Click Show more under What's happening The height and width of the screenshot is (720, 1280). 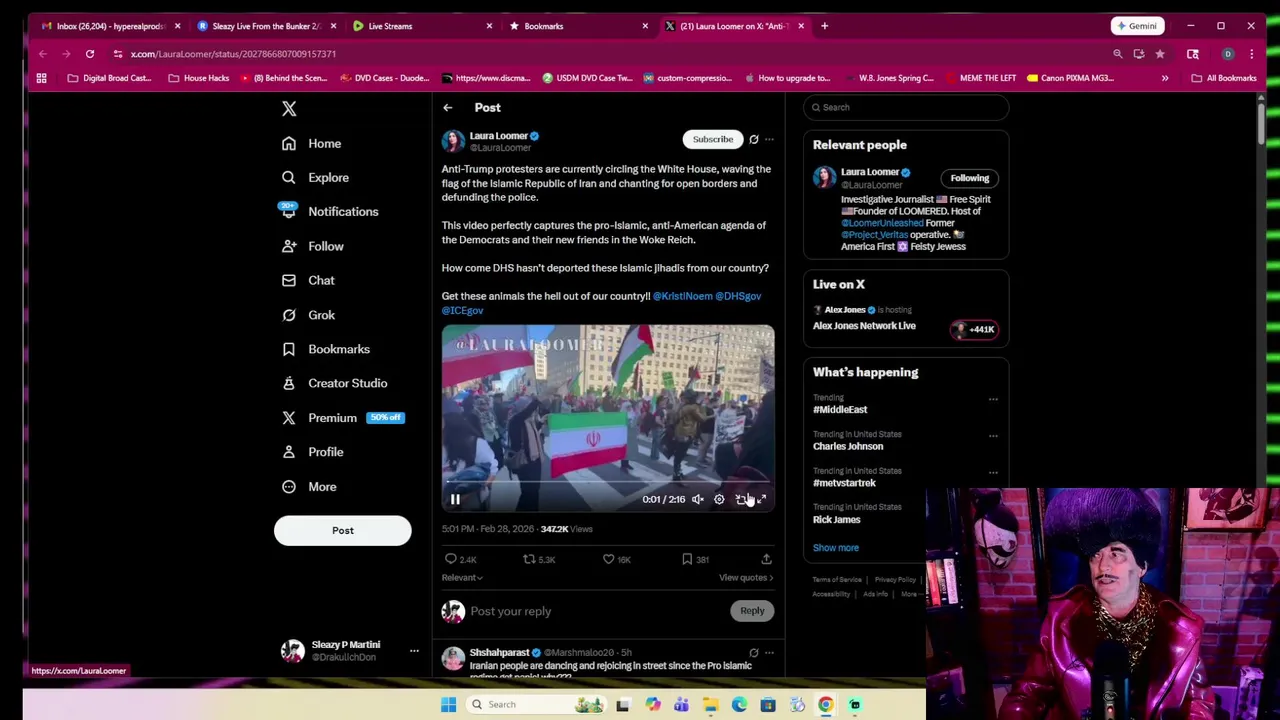[836, 548]
